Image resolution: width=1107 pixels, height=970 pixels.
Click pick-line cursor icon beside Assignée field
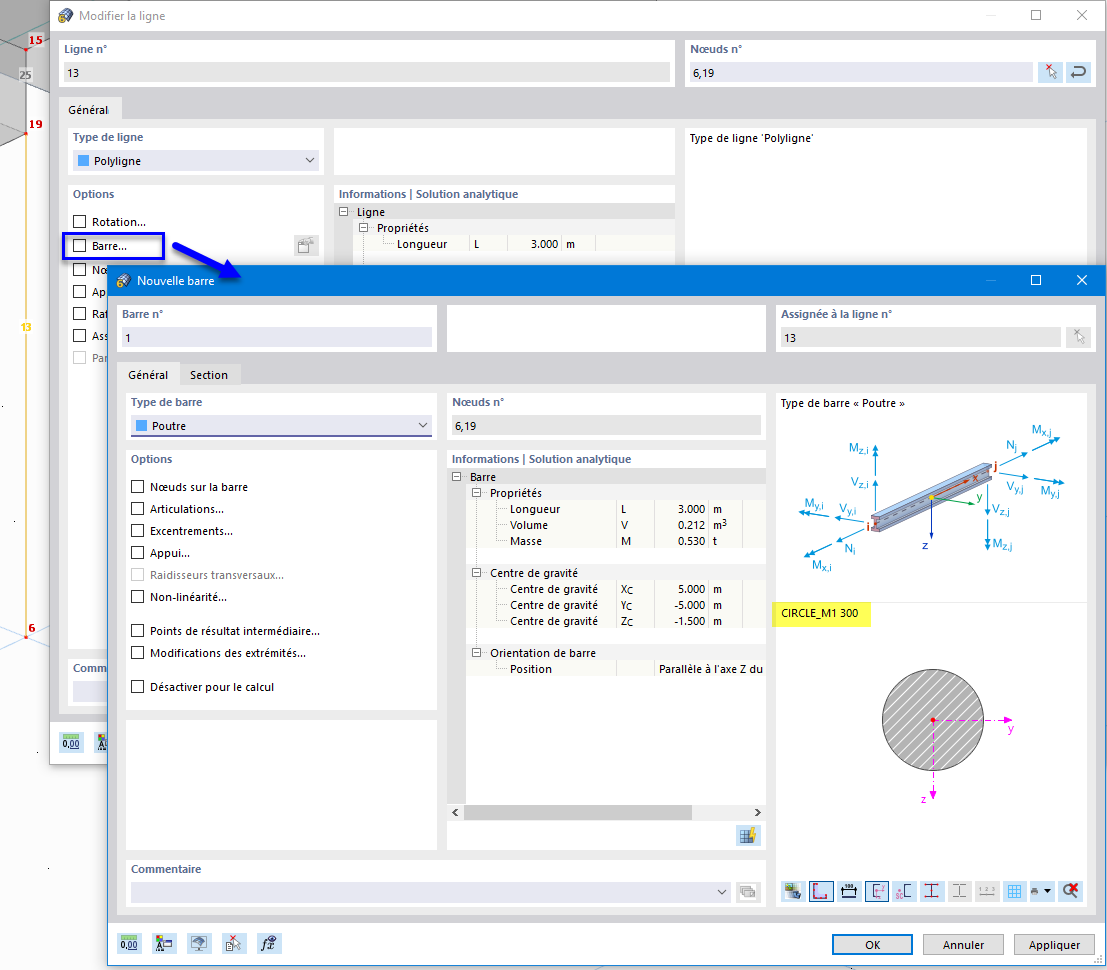click(x=1079, y=337)
